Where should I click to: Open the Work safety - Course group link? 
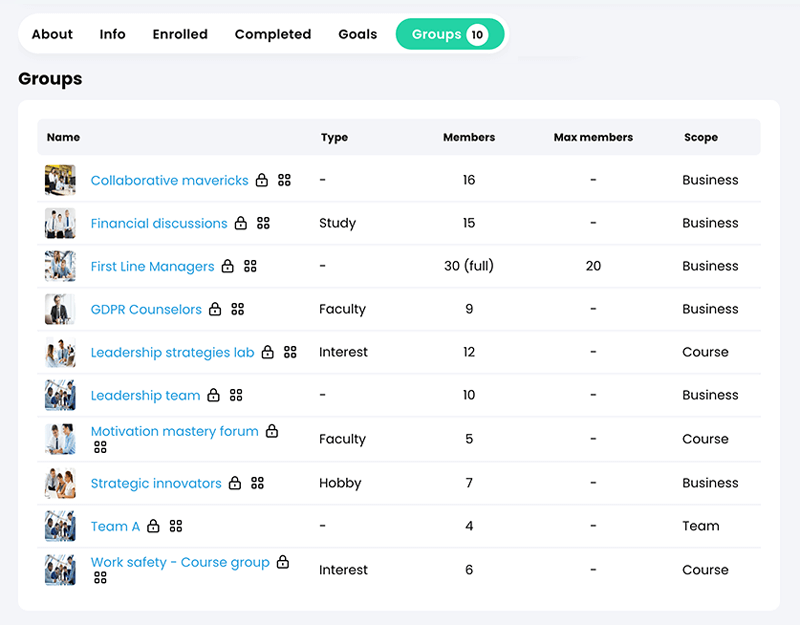tap(180, 562)
